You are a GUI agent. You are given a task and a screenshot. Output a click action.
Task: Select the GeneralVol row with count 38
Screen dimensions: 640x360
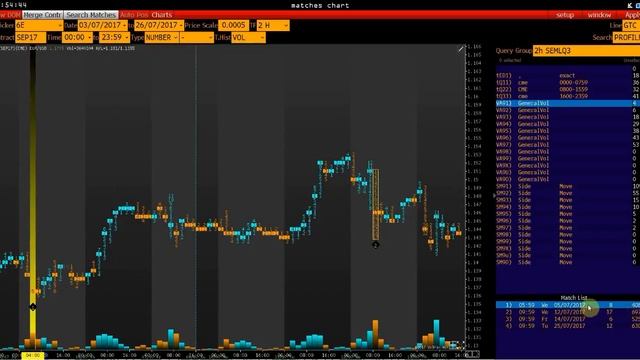(568, 131)
